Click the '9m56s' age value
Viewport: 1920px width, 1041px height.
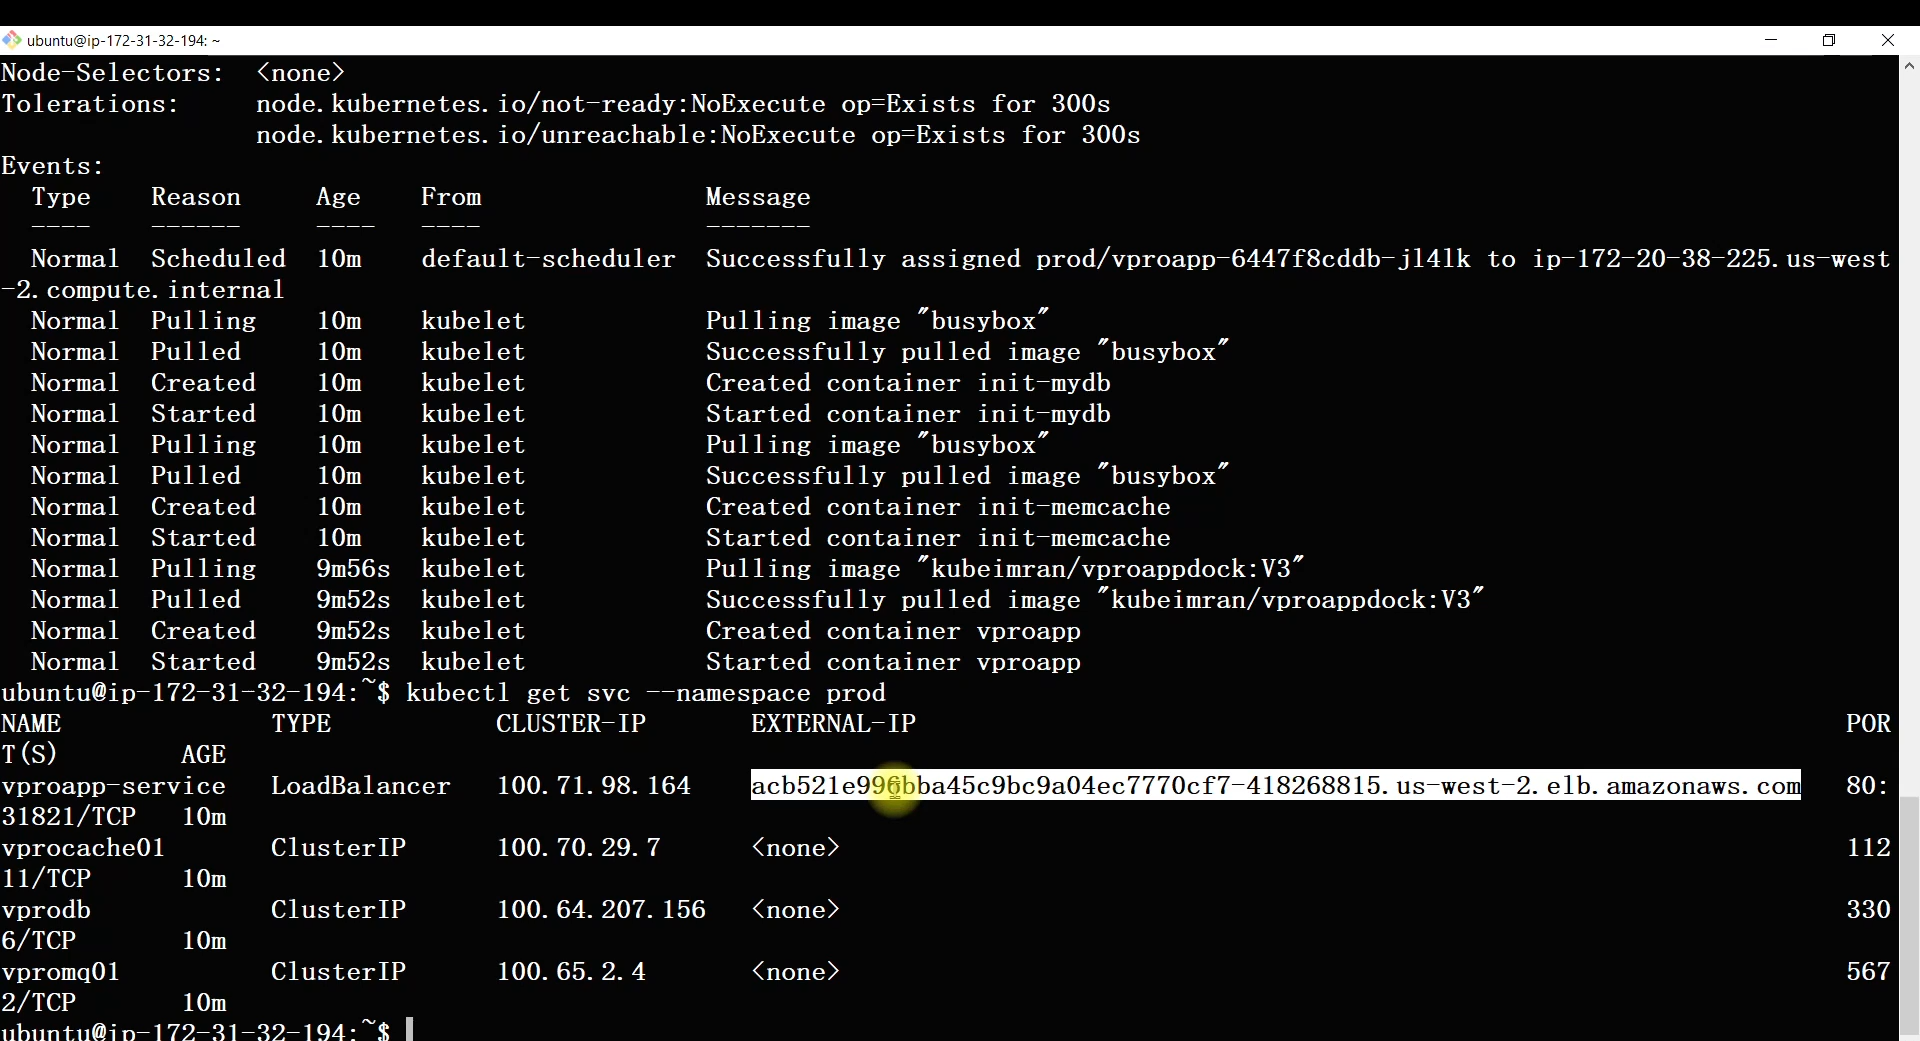point(353,569)
